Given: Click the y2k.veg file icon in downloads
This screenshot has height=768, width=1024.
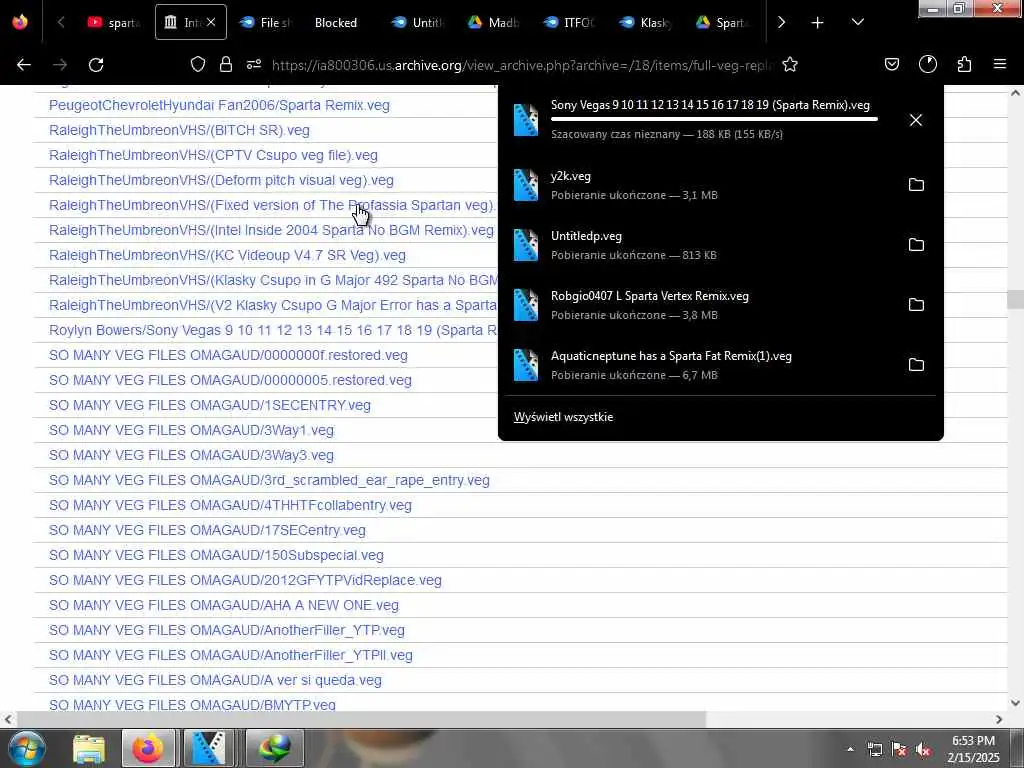Looking at the screenshot, I should [526, 185].
